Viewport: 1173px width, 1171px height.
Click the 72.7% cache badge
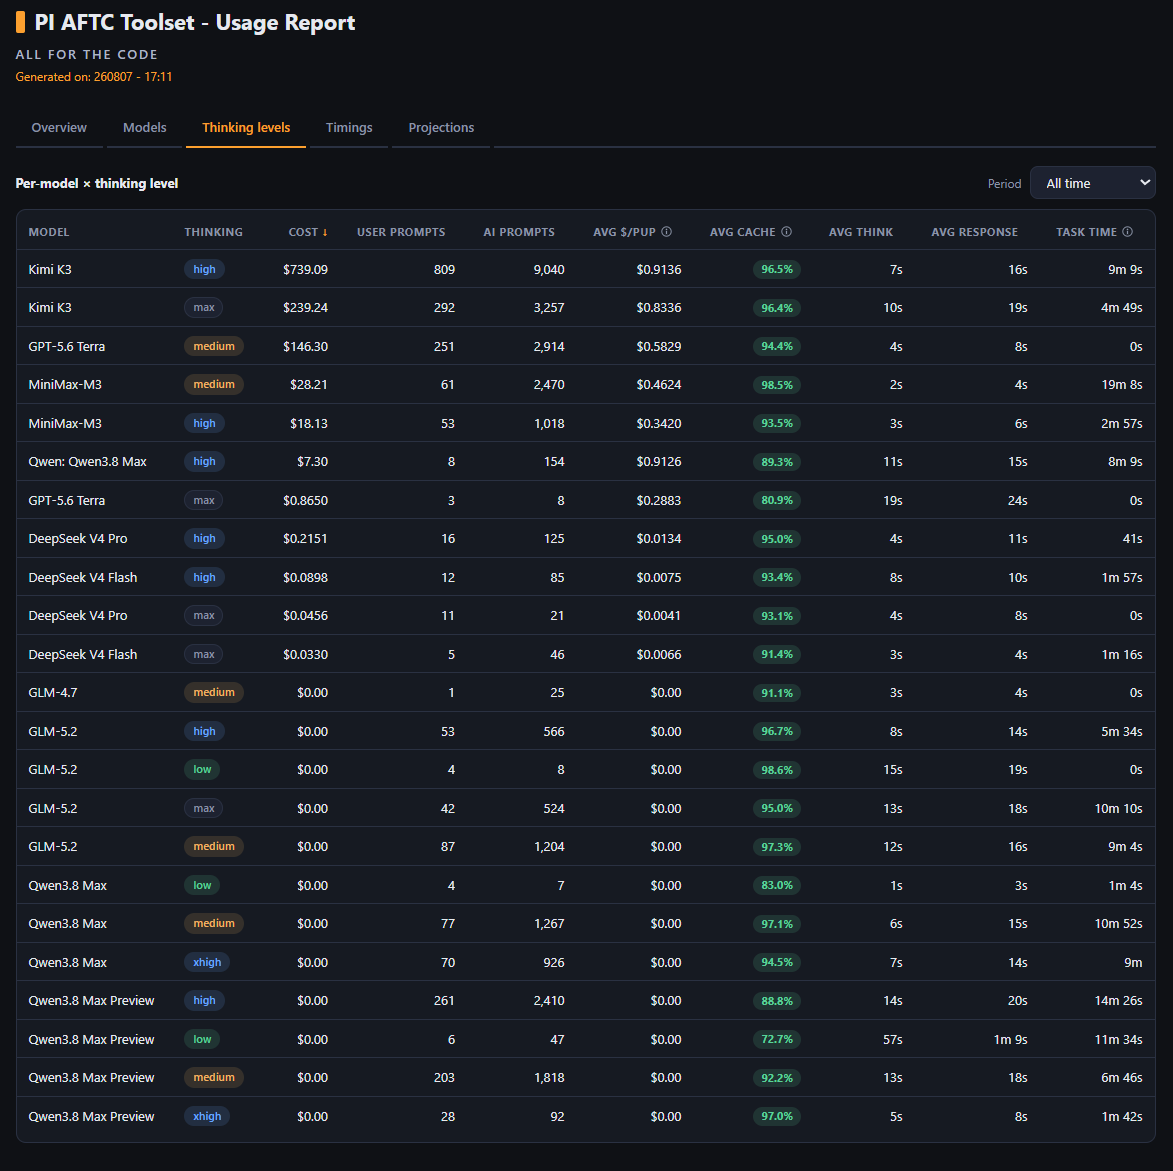[777, 1039]
